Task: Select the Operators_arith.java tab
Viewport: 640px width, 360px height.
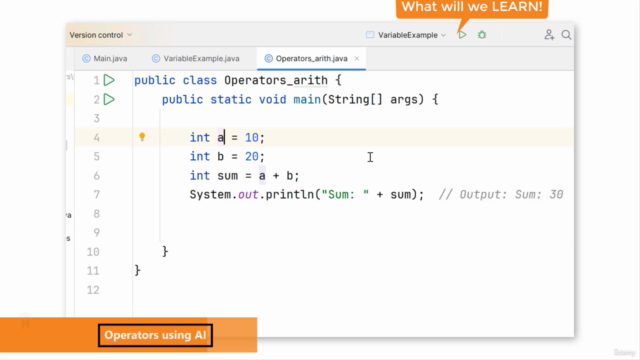Action: [311, 58]
